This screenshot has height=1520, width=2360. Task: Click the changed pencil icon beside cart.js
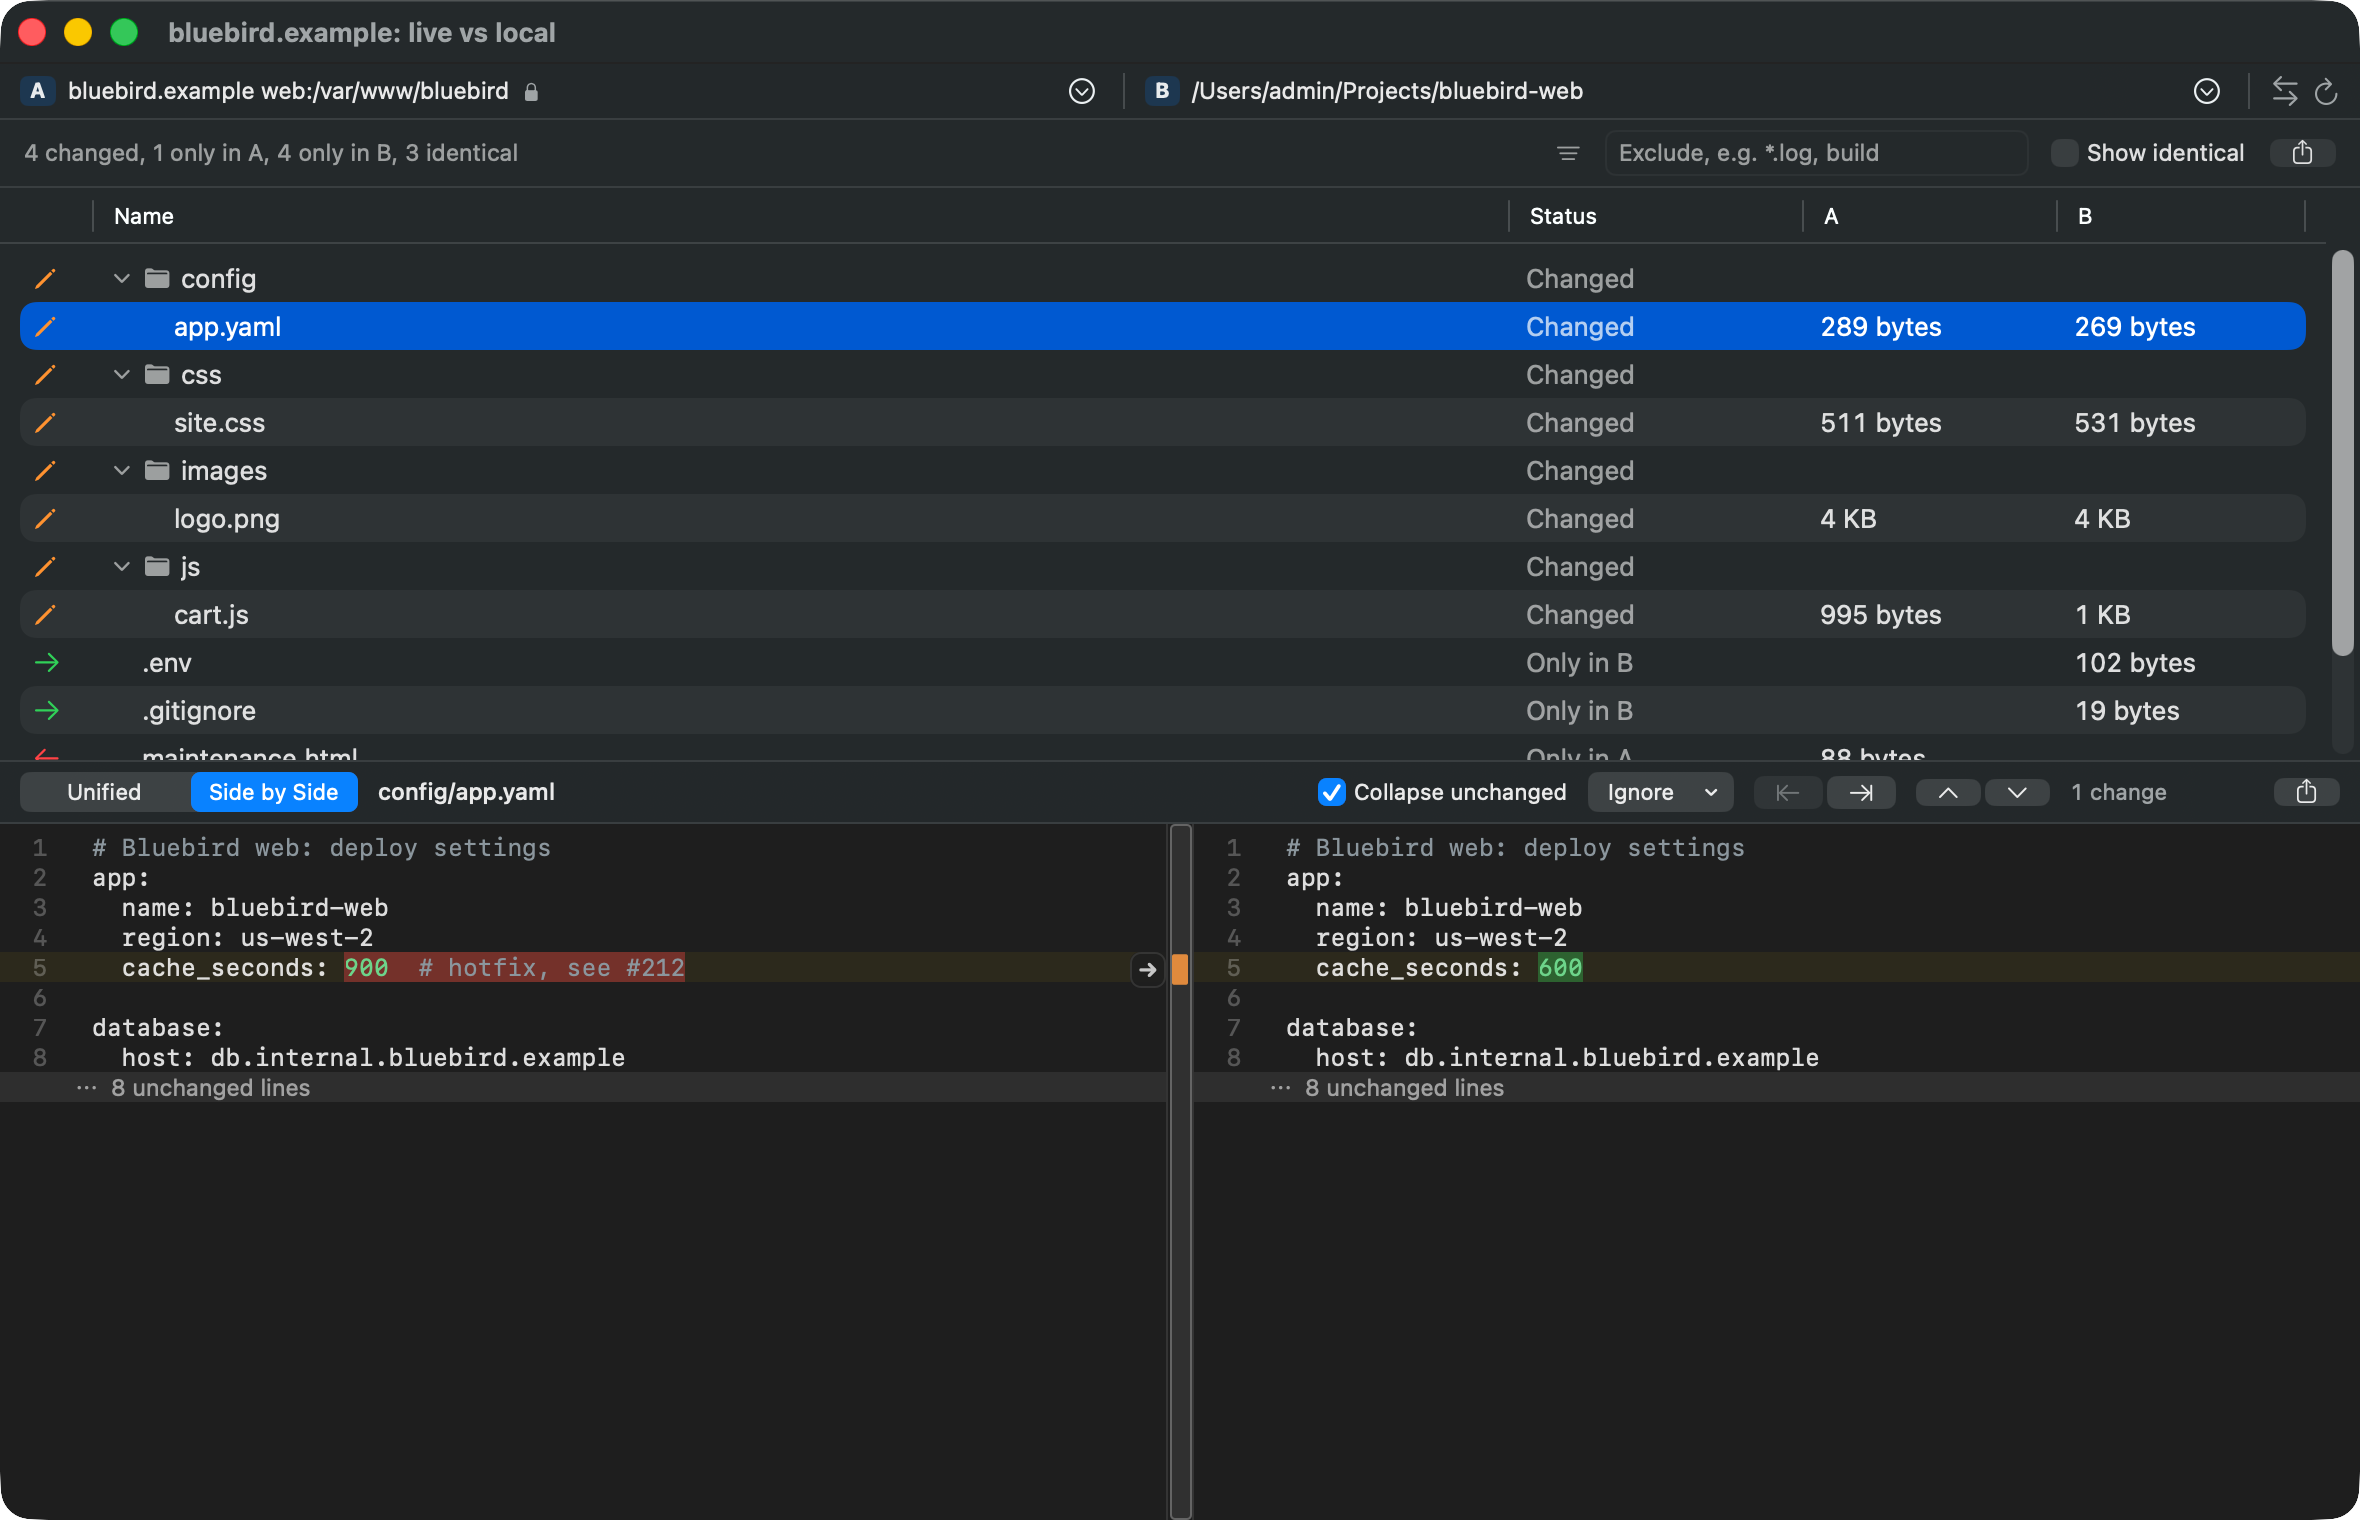[x=45, y=615]
